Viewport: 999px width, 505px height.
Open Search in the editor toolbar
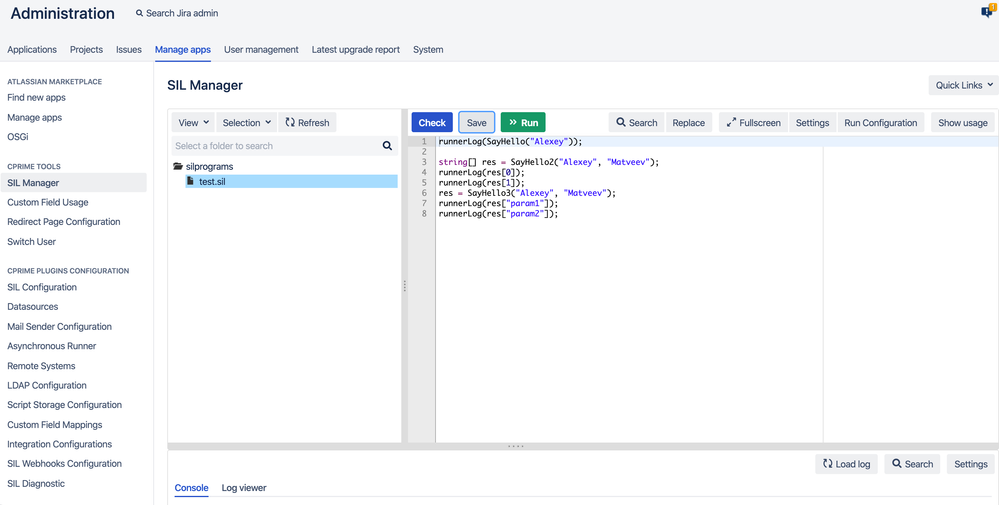tap(636, 122)
